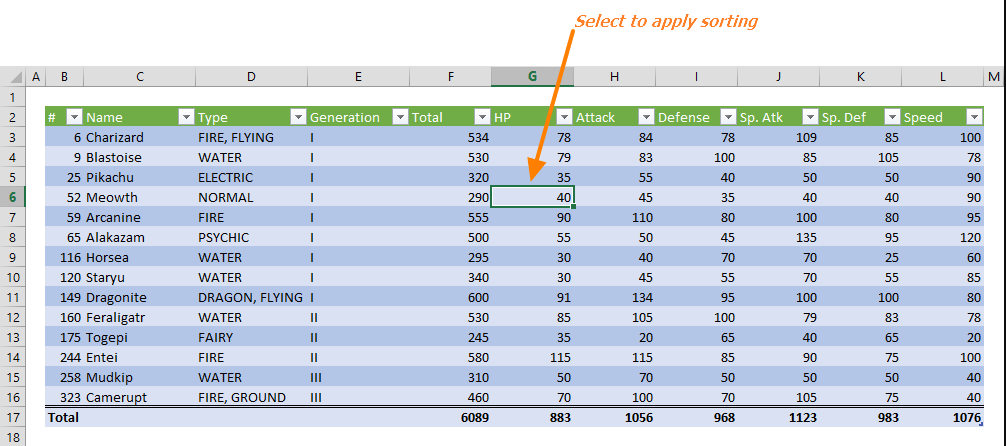Select column E header
The image size is (1006, 446).
point(358,77)
